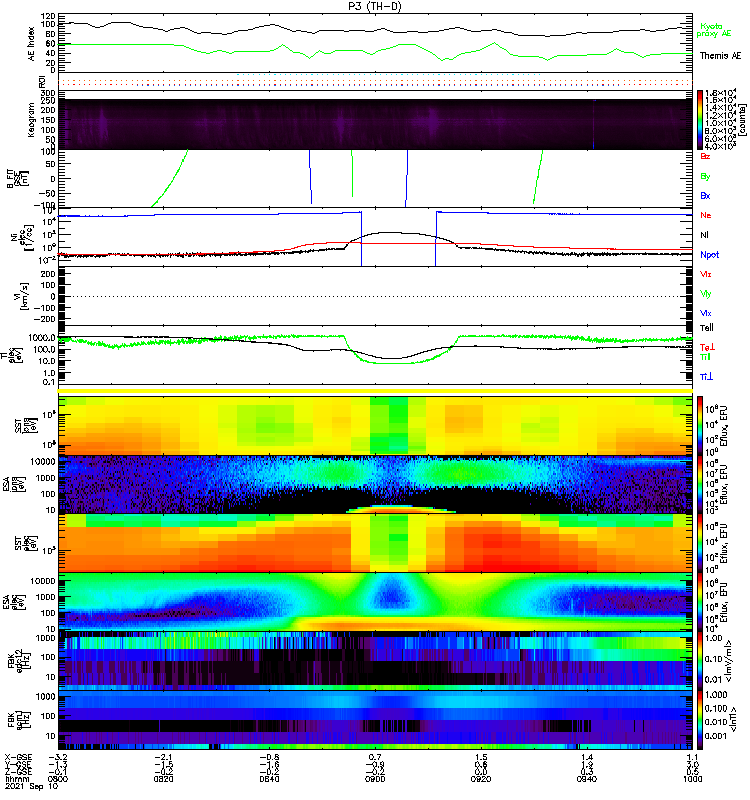Click the date label '2021 Sep 10'
Image resolution: width=750 pixels, height=800 pixels.
pyautogui.click(x=32, y=786)
